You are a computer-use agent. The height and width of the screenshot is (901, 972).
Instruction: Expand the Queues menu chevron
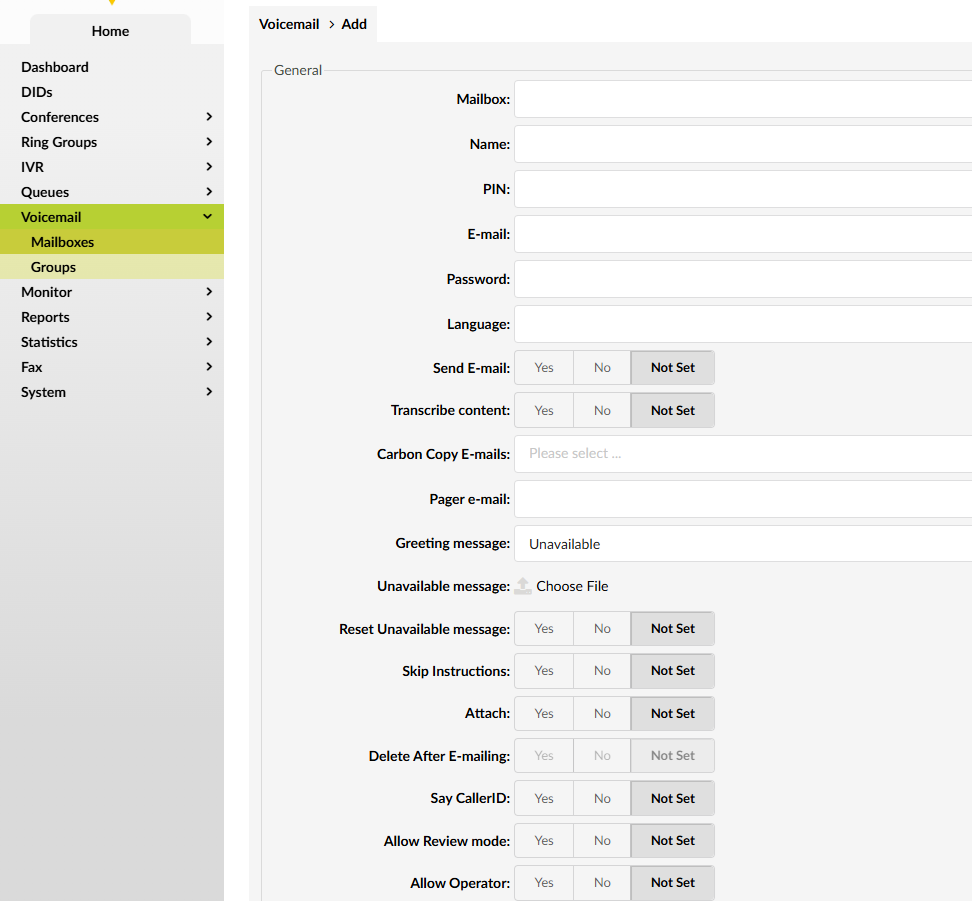point(208,192)
